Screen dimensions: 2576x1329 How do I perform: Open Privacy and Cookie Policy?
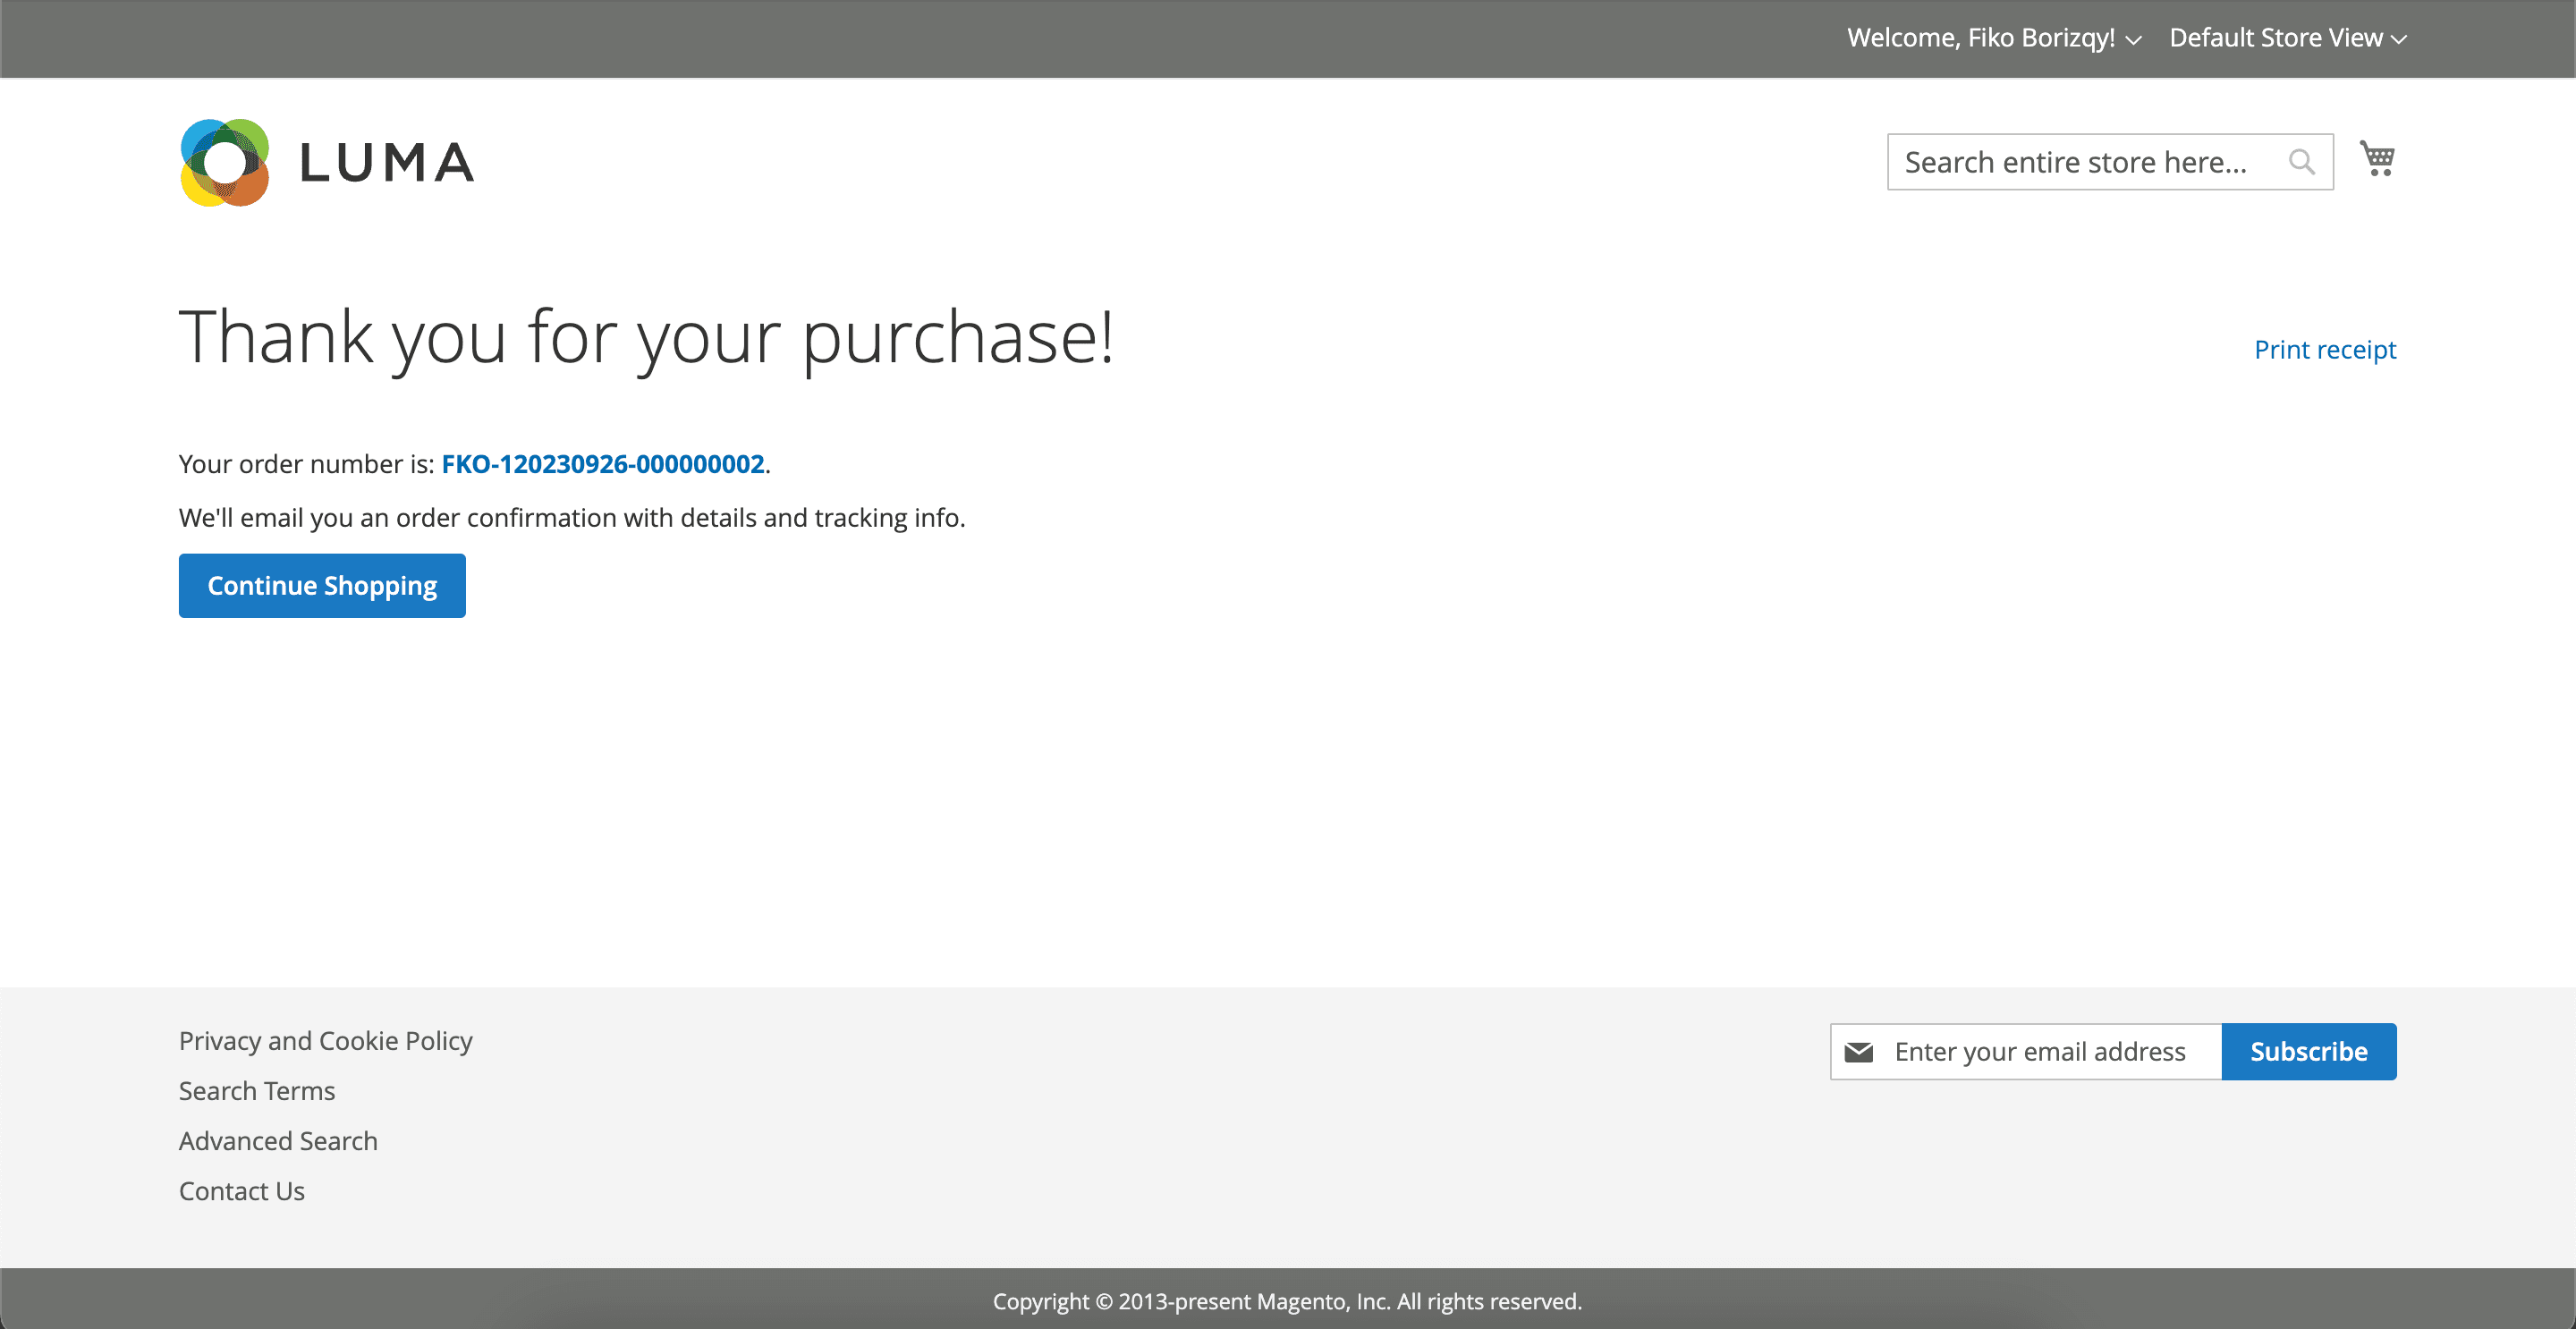pos(325,1041)
